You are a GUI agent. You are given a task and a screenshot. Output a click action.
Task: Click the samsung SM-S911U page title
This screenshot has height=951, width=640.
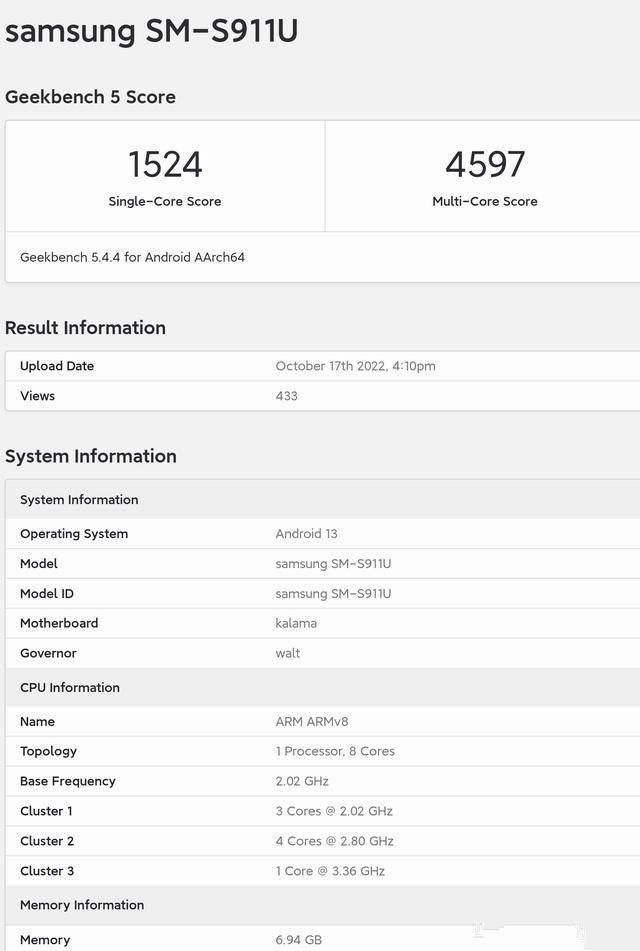click(152, 31)
